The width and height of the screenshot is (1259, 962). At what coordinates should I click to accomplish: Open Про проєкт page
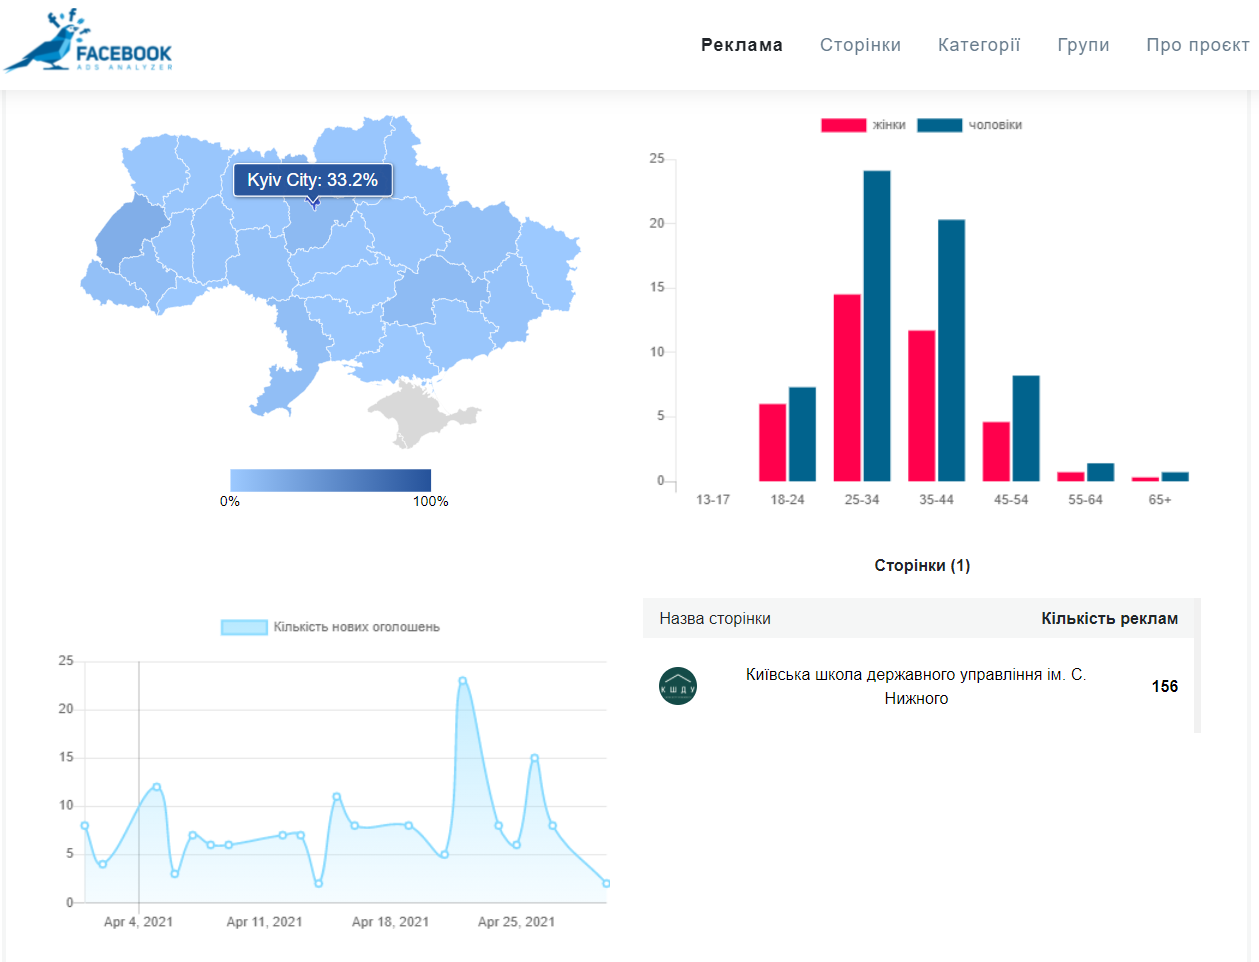click(1197, 45)
